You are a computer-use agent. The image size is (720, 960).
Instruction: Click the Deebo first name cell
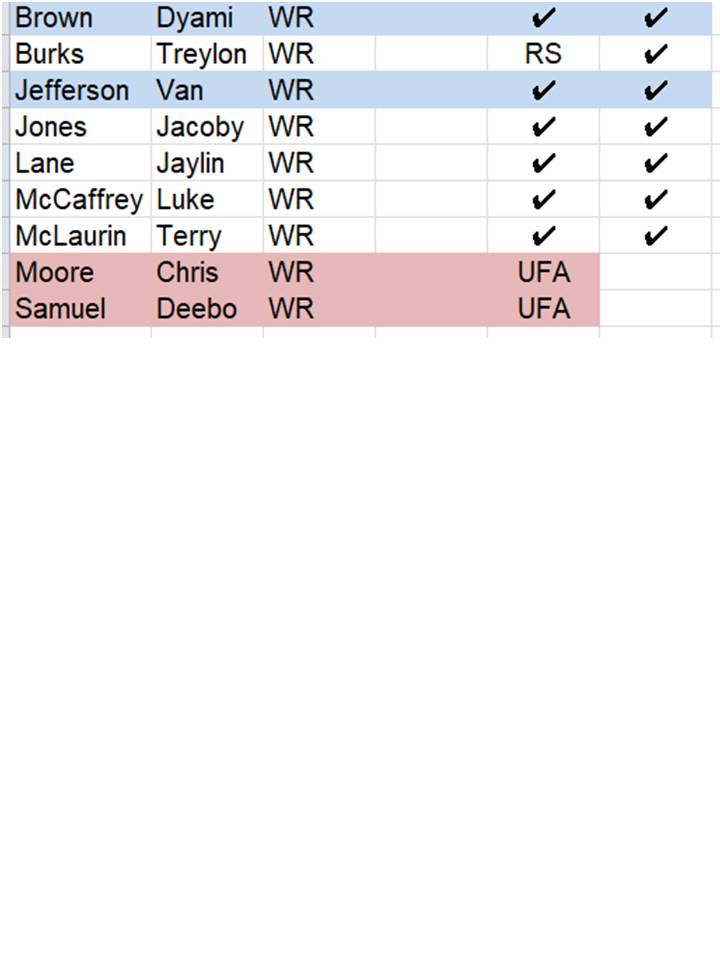pyautogui.click(x=197, y=309)
